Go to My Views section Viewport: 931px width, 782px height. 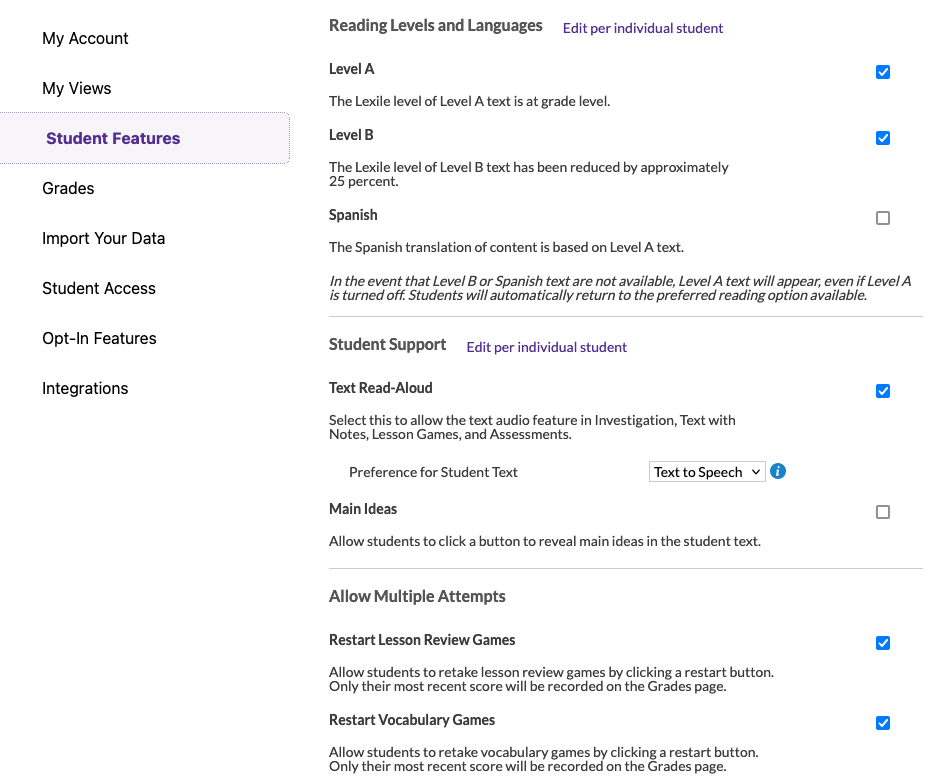point(77,88)
